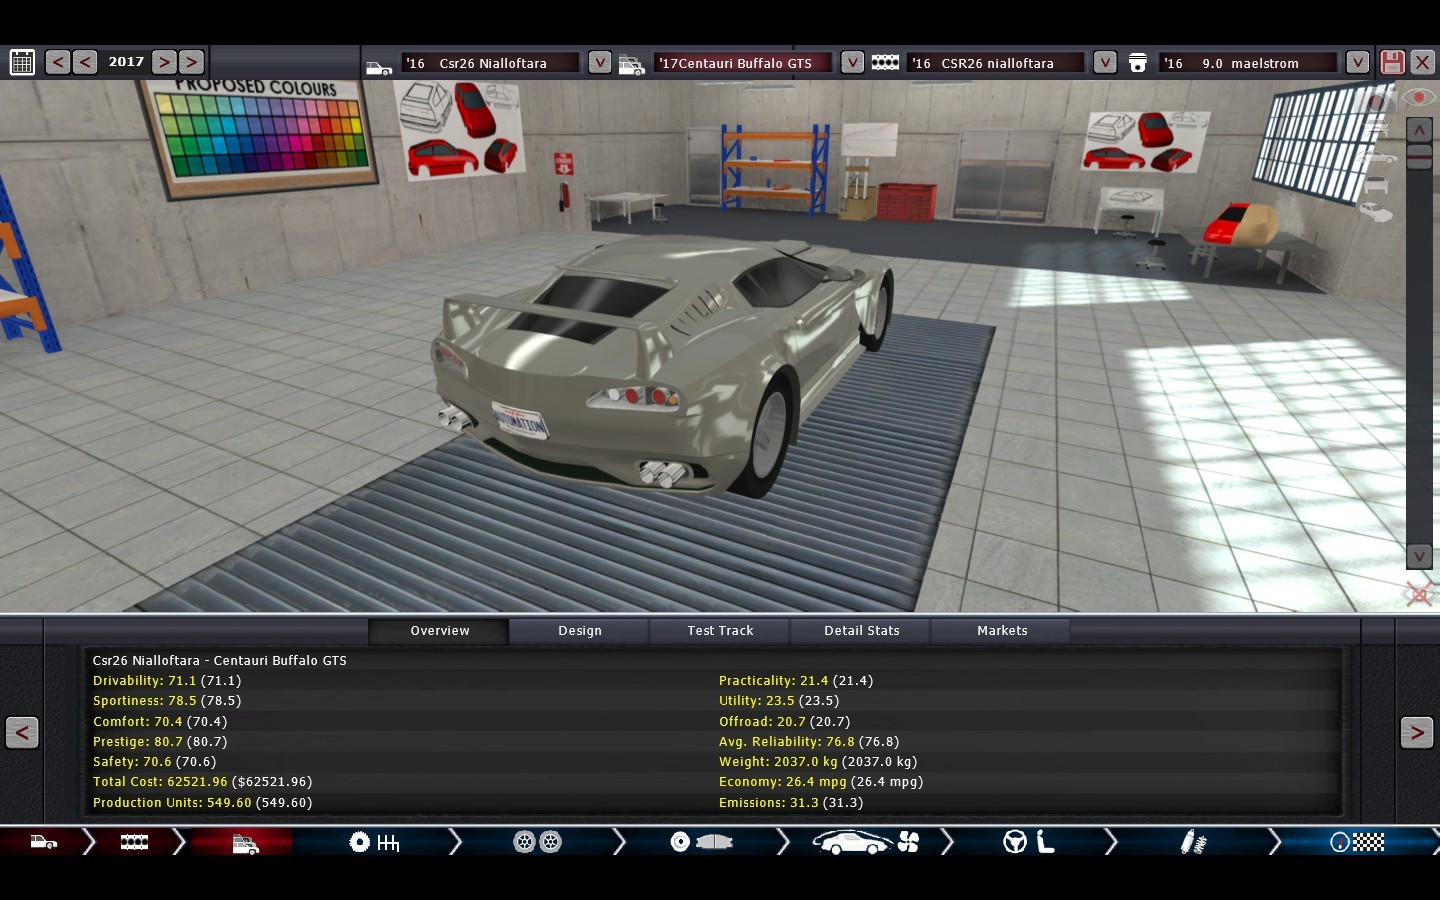The height and width of the screenshot is (900, 1440).
Task: Click the next arrow right of stats panel
Action: point(1416,733)
